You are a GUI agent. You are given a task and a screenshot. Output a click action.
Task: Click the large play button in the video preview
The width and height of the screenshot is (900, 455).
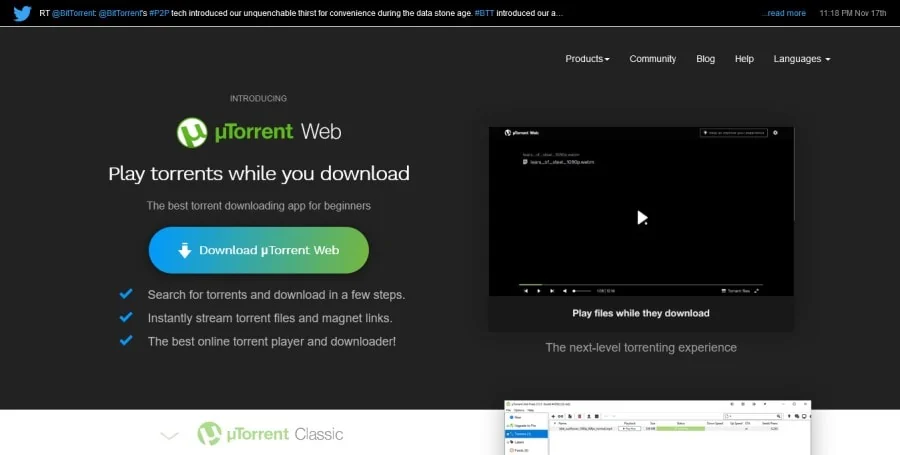point(642,217)
